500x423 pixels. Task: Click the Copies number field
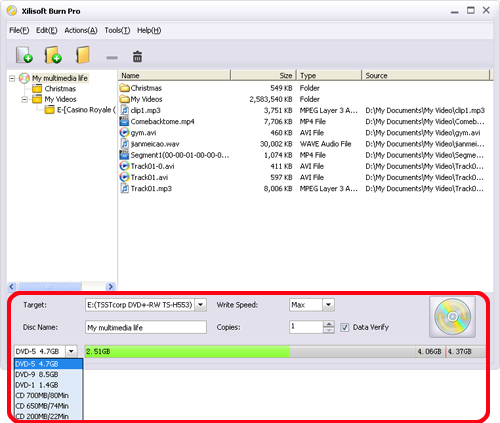click(x=306, y=327)
